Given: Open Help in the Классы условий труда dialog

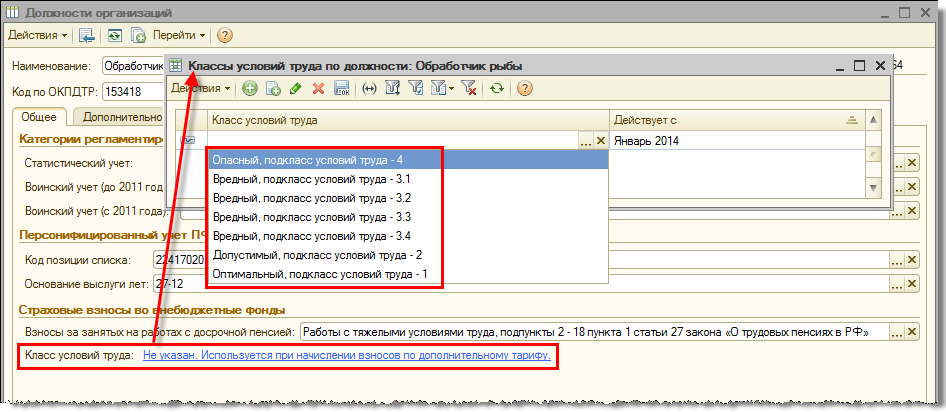Looking at the screenshot, I should click(523, 89).
